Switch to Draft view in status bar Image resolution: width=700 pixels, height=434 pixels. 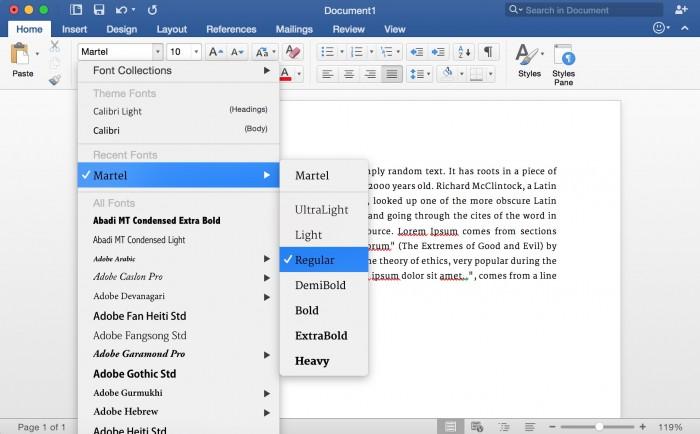[530, 427]
